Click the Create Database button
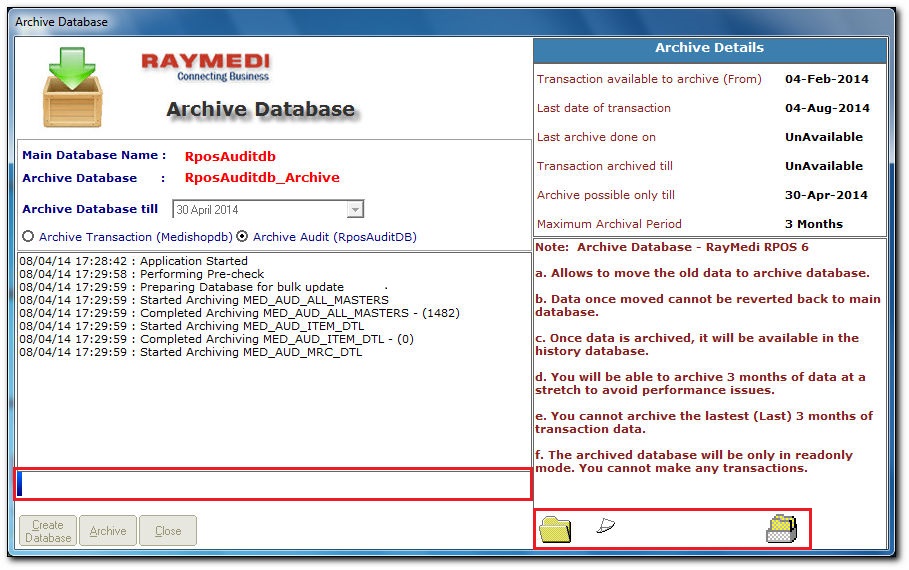The height and width of the screenshot is (570, 909). 48,531
